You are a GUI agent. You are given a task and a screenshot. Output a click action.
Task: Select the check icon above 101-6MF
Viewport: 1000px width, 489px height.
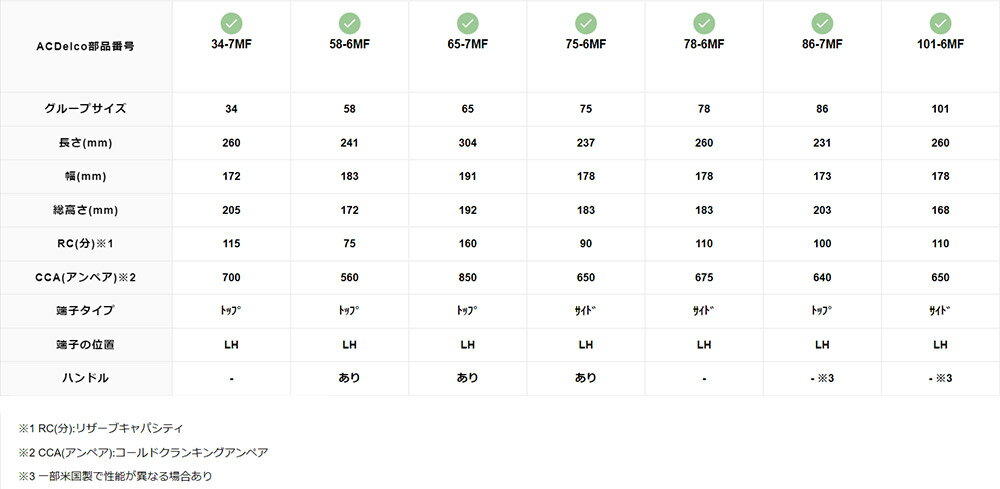[940, 22]
